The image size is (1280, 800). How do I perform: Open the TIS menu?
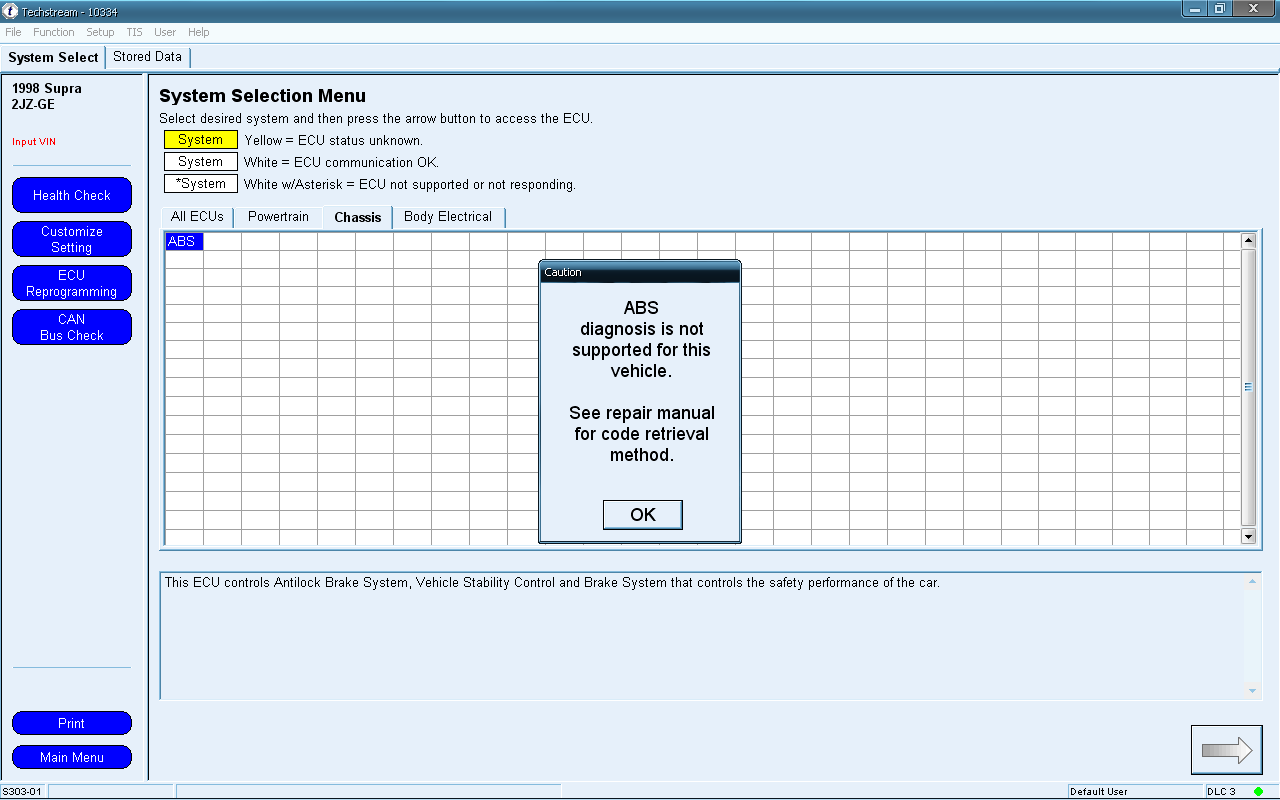click(x=134, y=32)
